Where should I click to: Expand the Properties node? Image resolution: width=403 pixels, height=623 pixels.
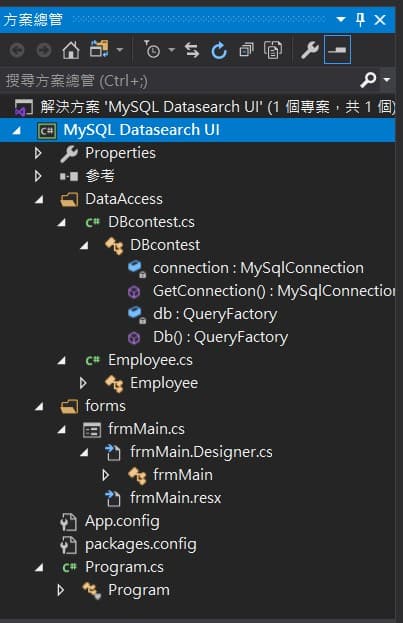pyautogui.click(x=38, y=153)
